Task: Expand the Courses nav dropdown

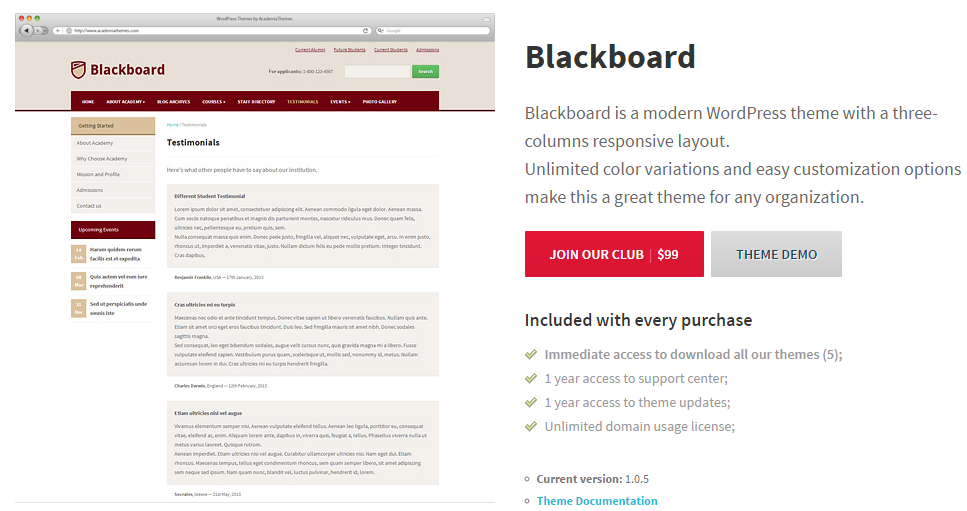Action: pyautogui.click(x=214, y=102)
